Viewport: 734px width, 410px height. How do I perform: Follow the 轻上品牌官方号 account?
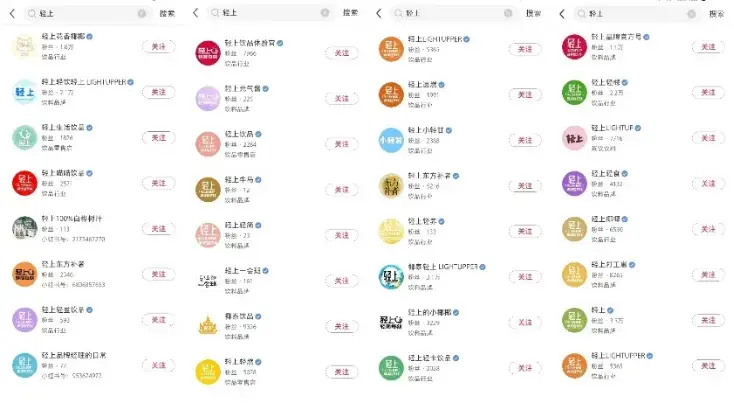pos(708,47)
